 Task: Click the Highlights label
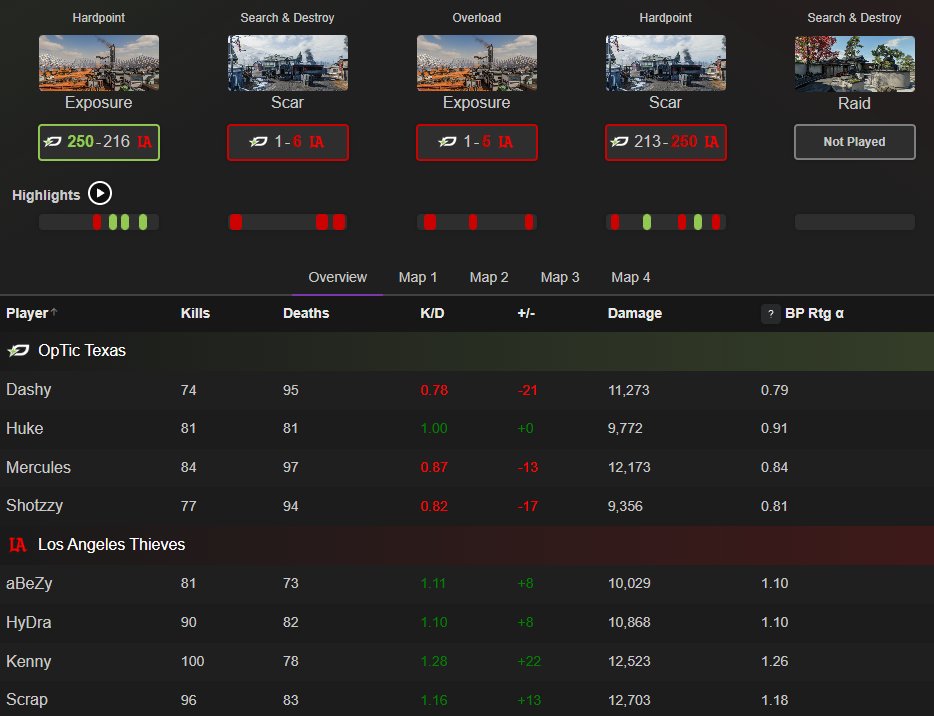[46, 195]
